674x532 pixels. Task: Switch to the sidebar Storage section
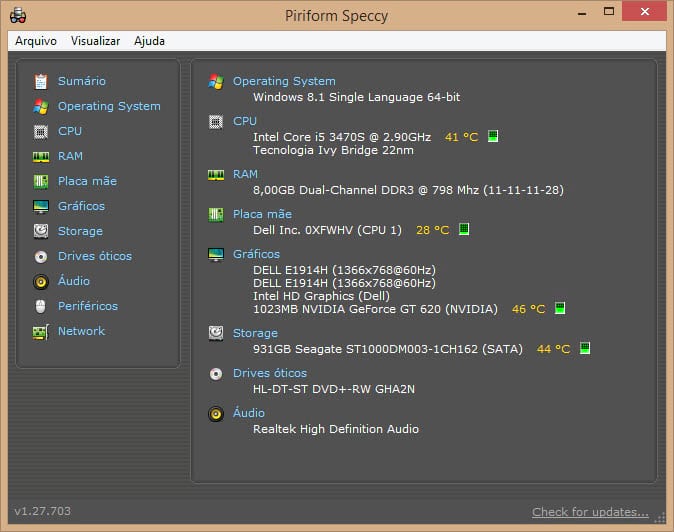80,231
